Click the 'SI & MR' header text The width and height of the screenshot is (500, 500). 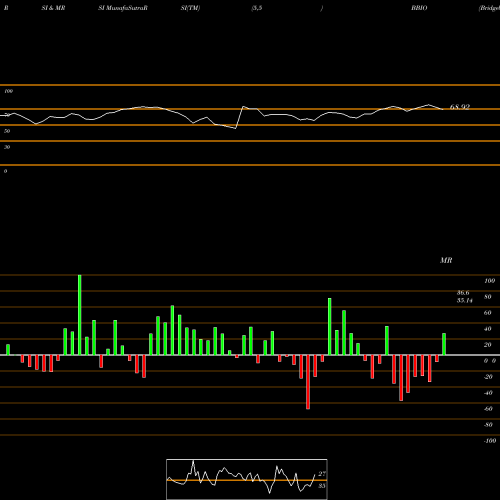point(53,8)
